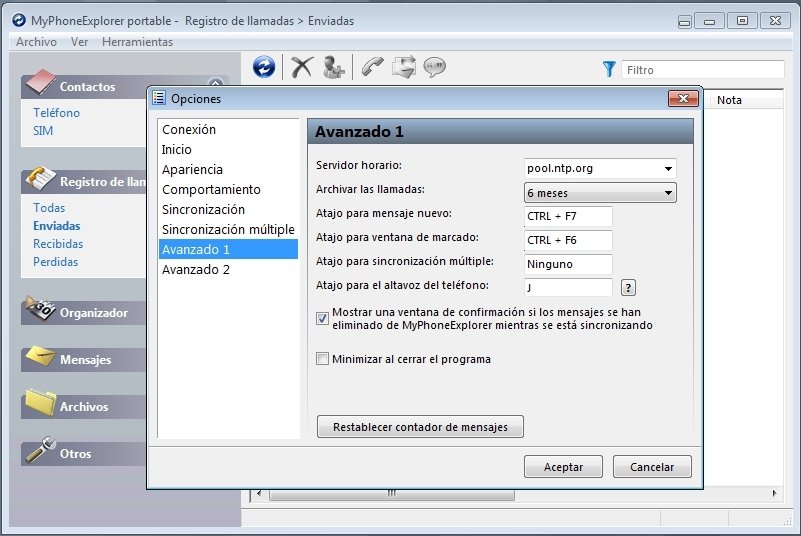Click the Otros wrench icon
801x536 pixels.
(41, 450)
